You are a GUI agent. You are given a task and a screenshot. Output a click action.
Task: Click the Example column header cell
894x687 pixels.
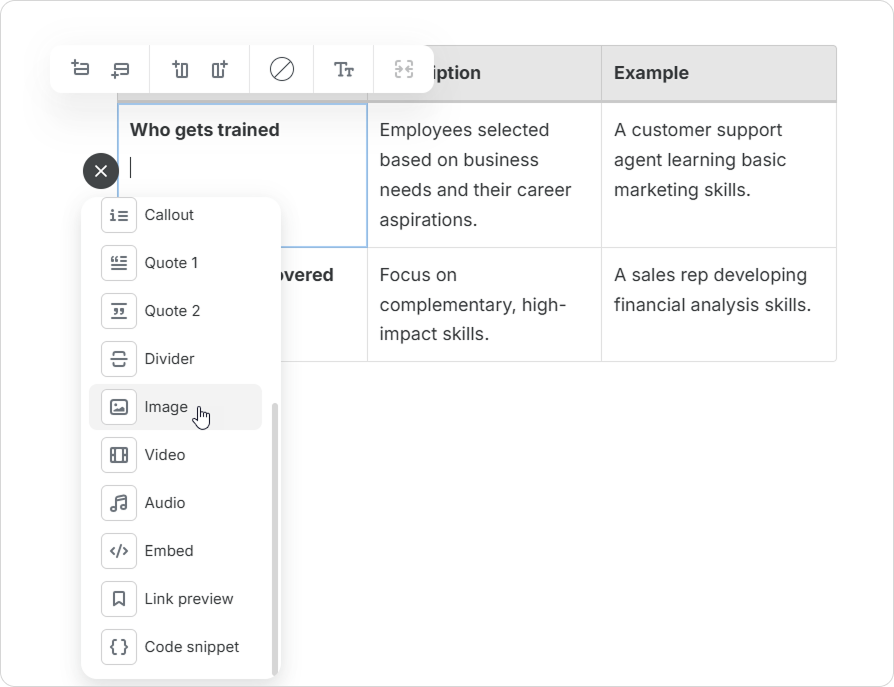click(x=718, y=73)
